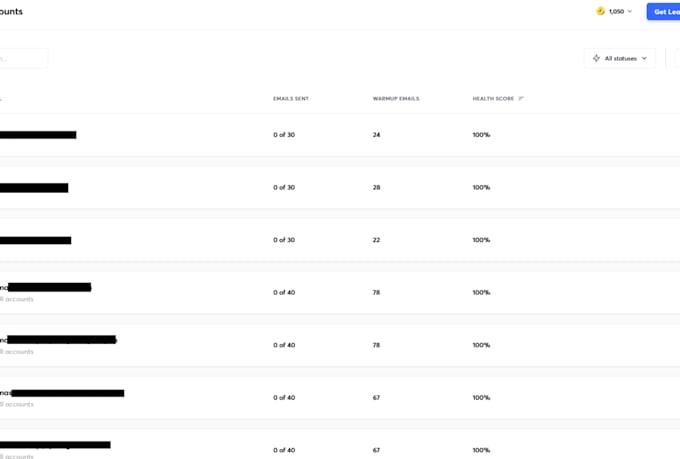The image size is (680, 459).
Task: Click the warmup emails value 24
Action: (x=376, y=135)
